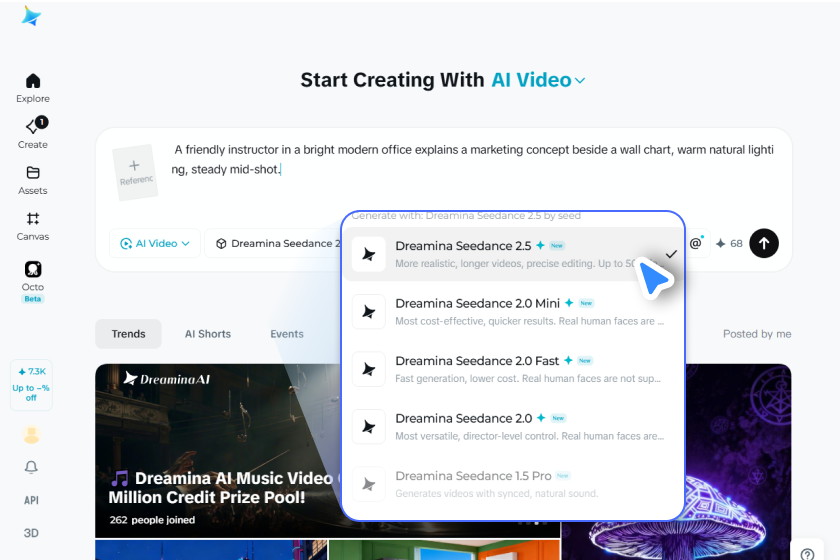The image size is (840, 560).
Task: Click the Seedance 2.0 Fast model icon
Action: (x=369, y=369)
